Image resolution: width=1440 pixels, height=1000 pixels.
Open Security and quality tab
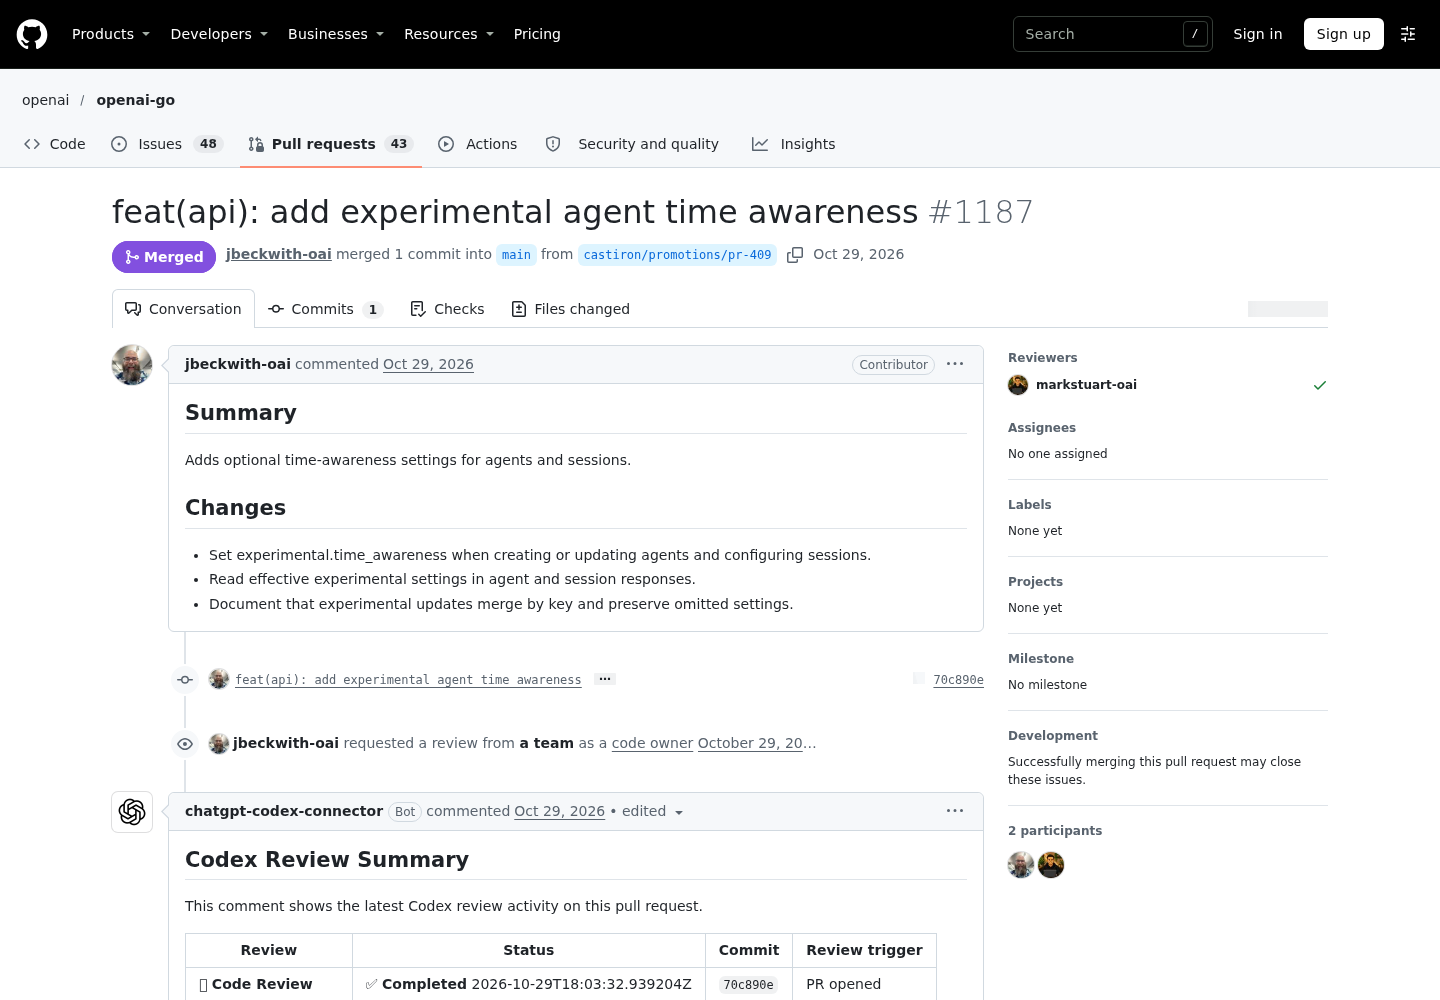(632, 144)
